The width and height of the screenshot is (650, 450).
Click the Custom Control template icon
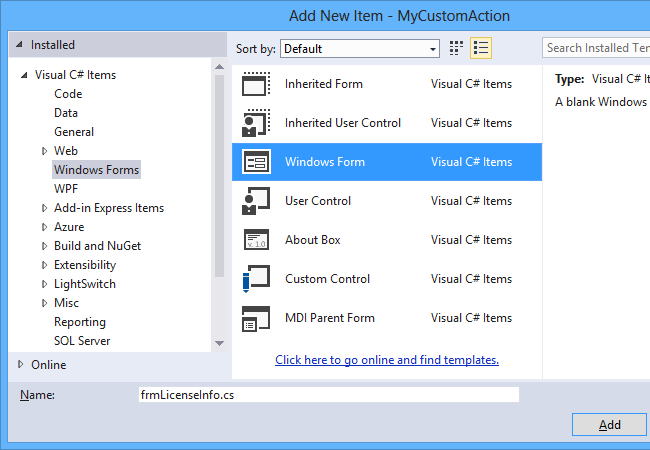coord(256,278)
